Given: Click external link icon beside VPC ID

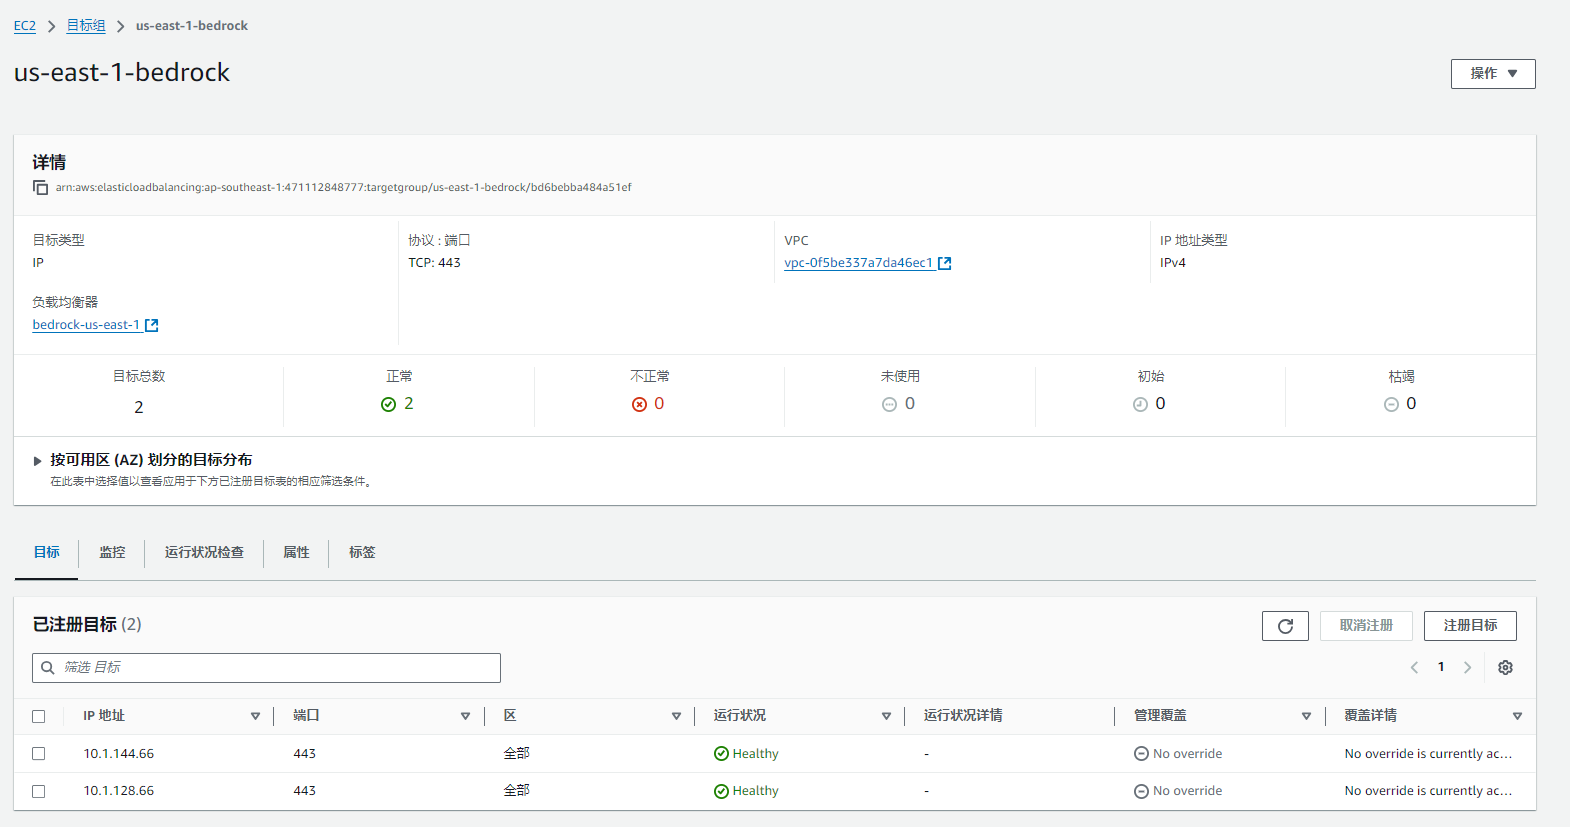Looking at the screenshot, I should 944,263.
